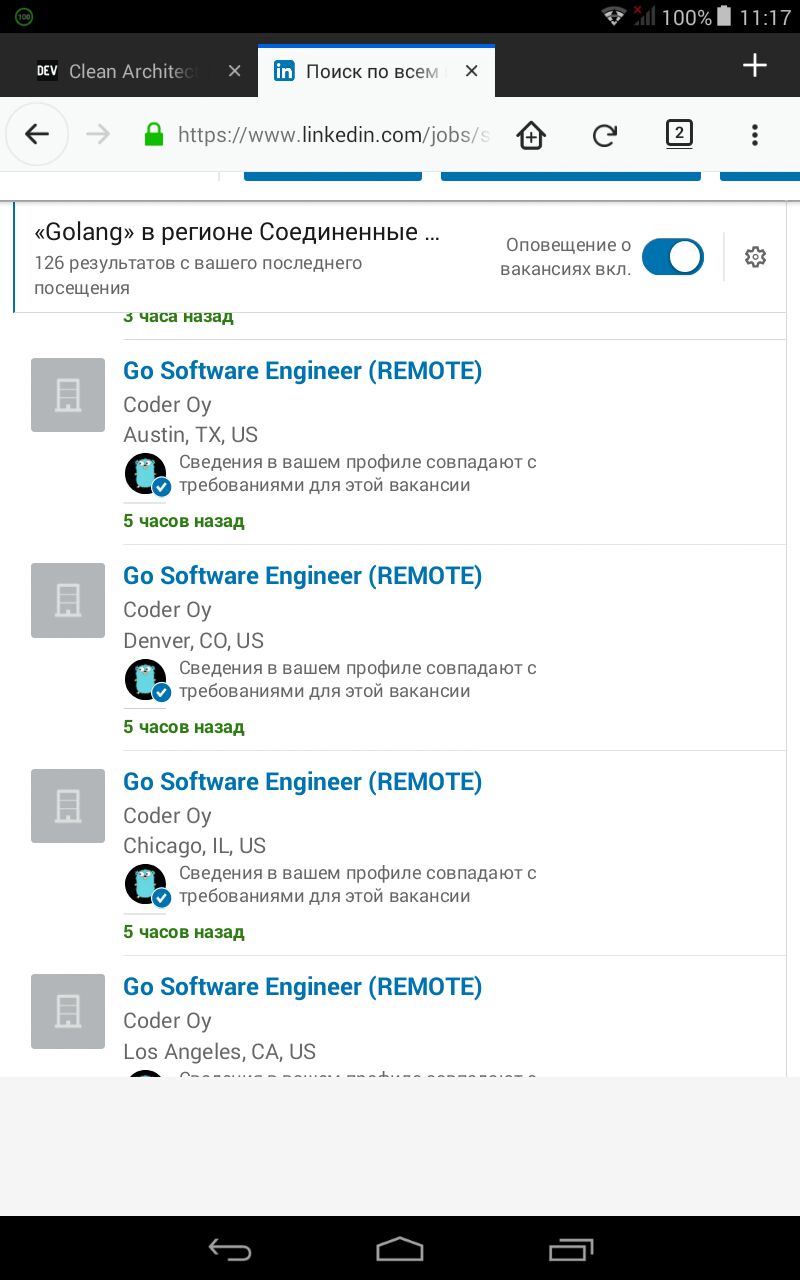
Task: Open Go Software Engineer job in Chicago
Action: (x=302, y=782)
